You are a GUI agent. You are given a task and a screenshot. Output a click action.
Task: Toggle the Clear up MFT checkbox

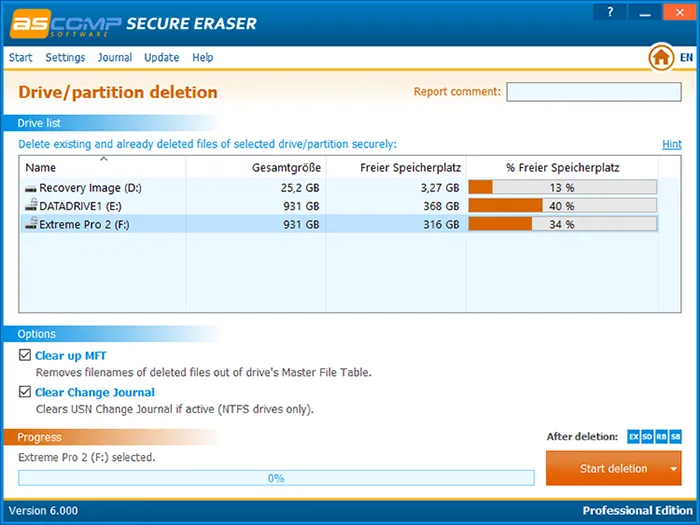(x=26, y=355)
